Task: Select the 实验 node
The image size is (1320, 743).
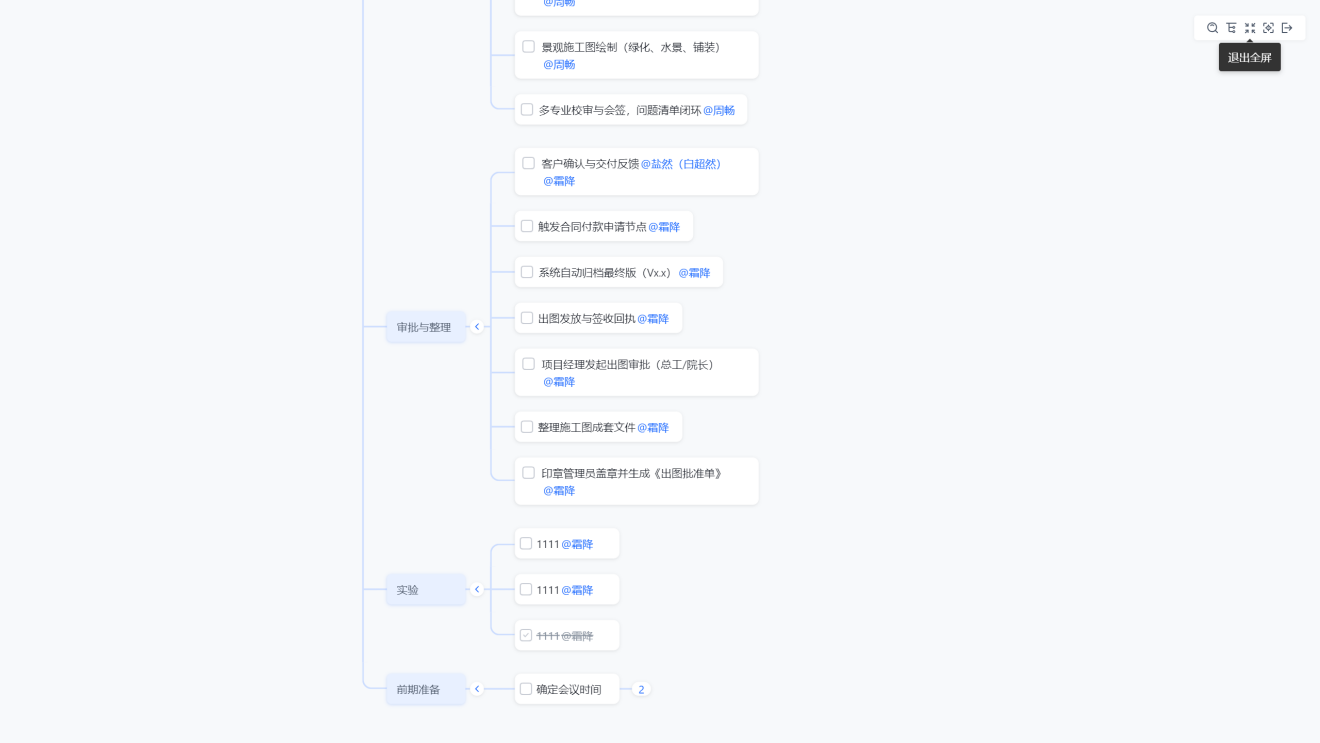Action: coord(425,590)
